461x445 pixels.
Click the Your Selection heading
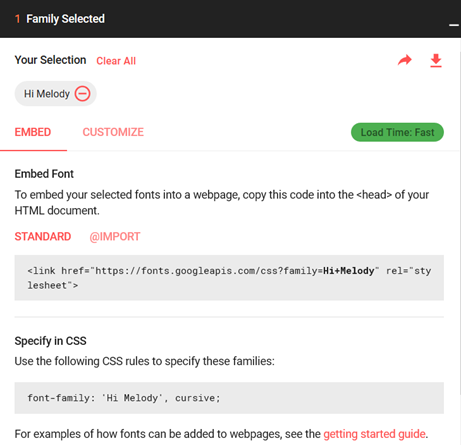click(50, 60)
